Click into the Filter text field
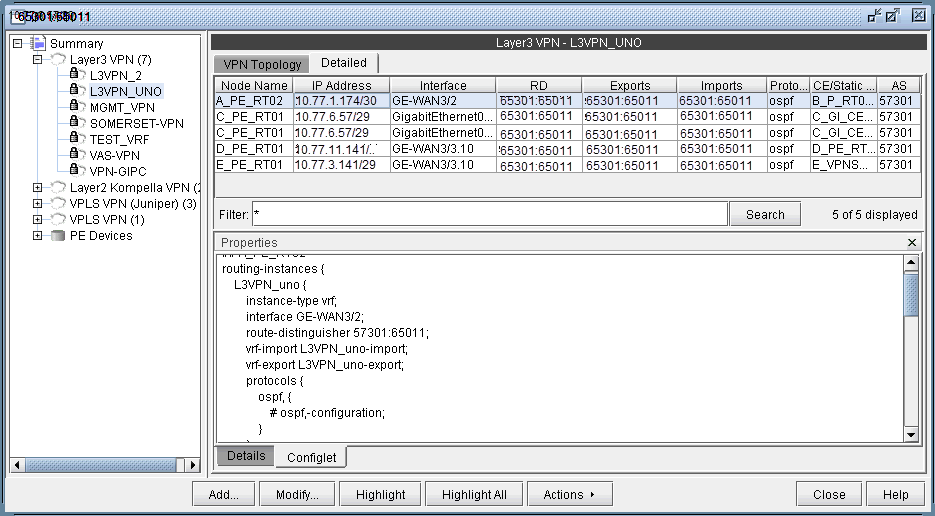The width and height of the screenshot is (935, 516). coord(489,214)
